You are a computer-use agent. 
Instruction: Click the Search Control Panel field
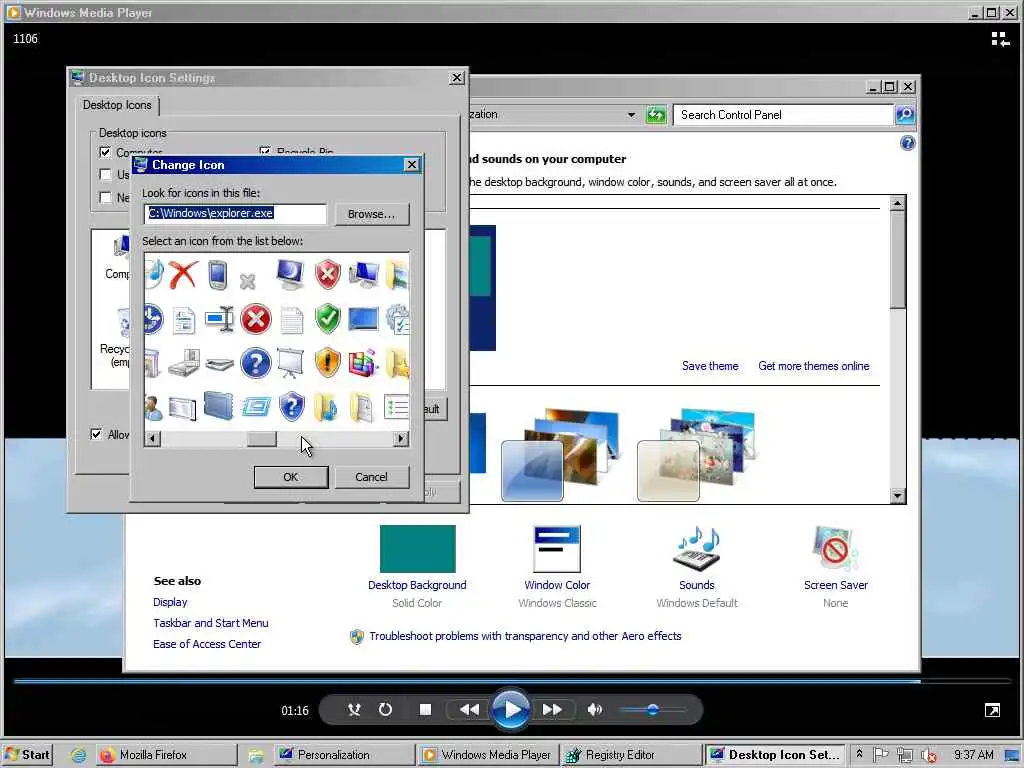point(783,115)
